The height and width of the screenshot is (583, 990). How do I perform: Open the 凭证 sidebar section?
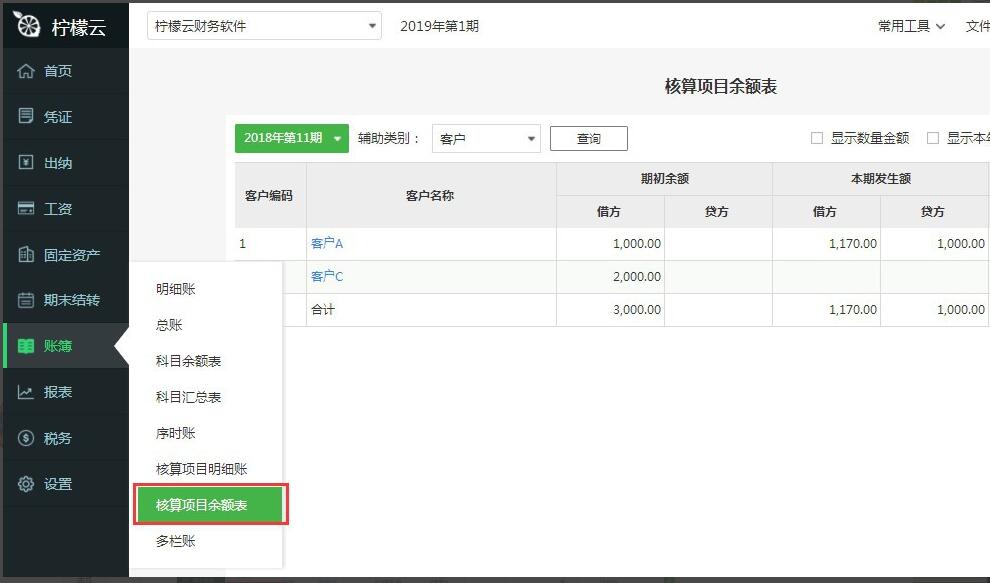pyautogui.click(x=66, y=116)
